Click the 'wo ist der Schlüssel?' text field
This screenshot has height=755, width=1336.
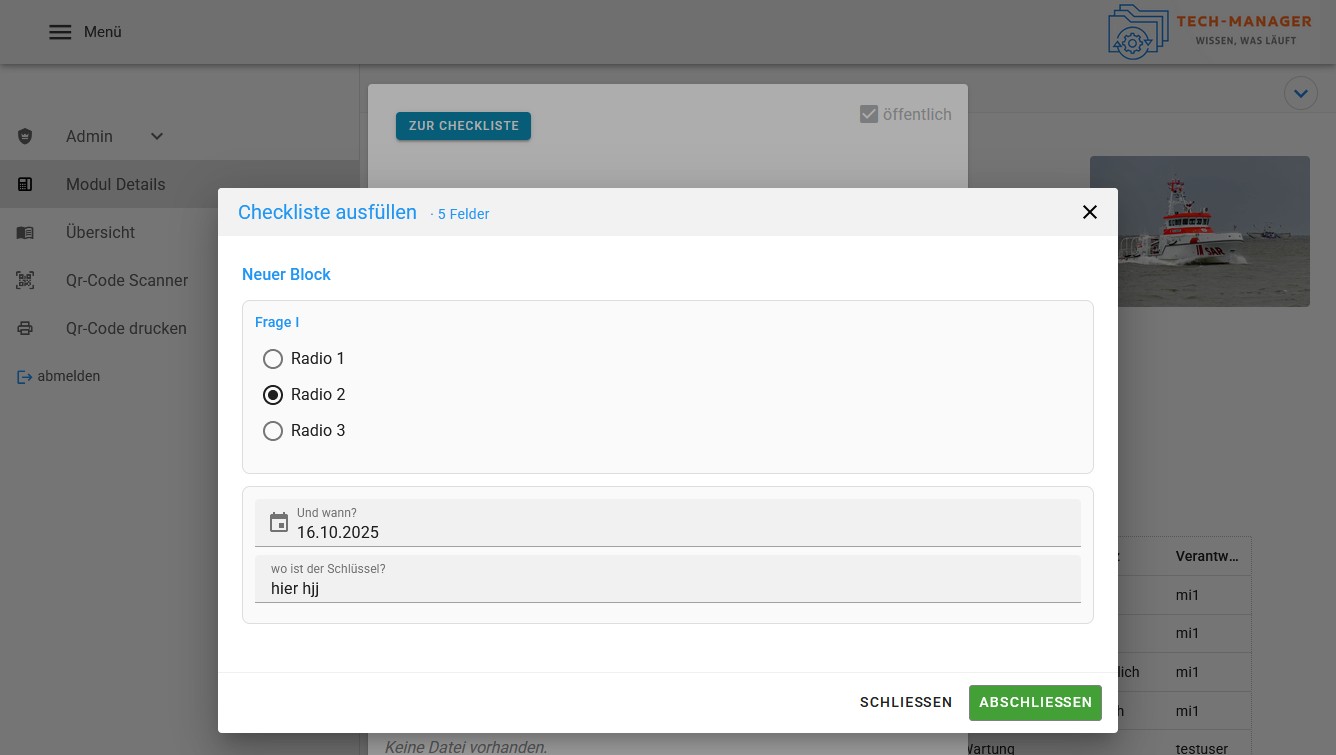(x=667, y=588)
